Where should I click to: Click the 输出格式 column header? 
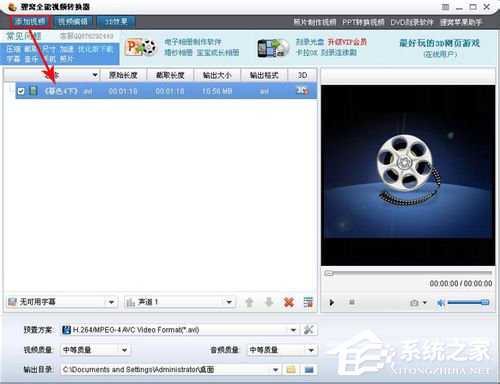coord(264,75)
